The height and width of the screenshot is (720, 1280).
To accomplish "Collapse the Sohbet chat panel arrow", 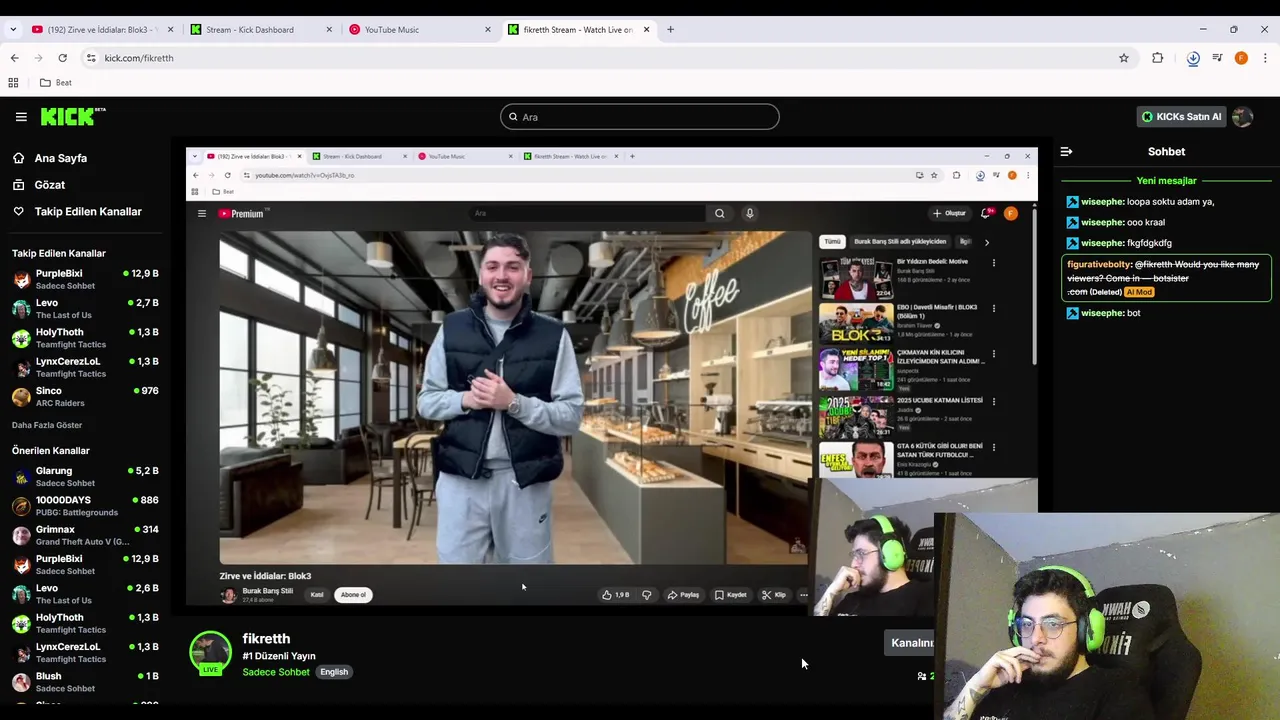I will coord(1066,152).
